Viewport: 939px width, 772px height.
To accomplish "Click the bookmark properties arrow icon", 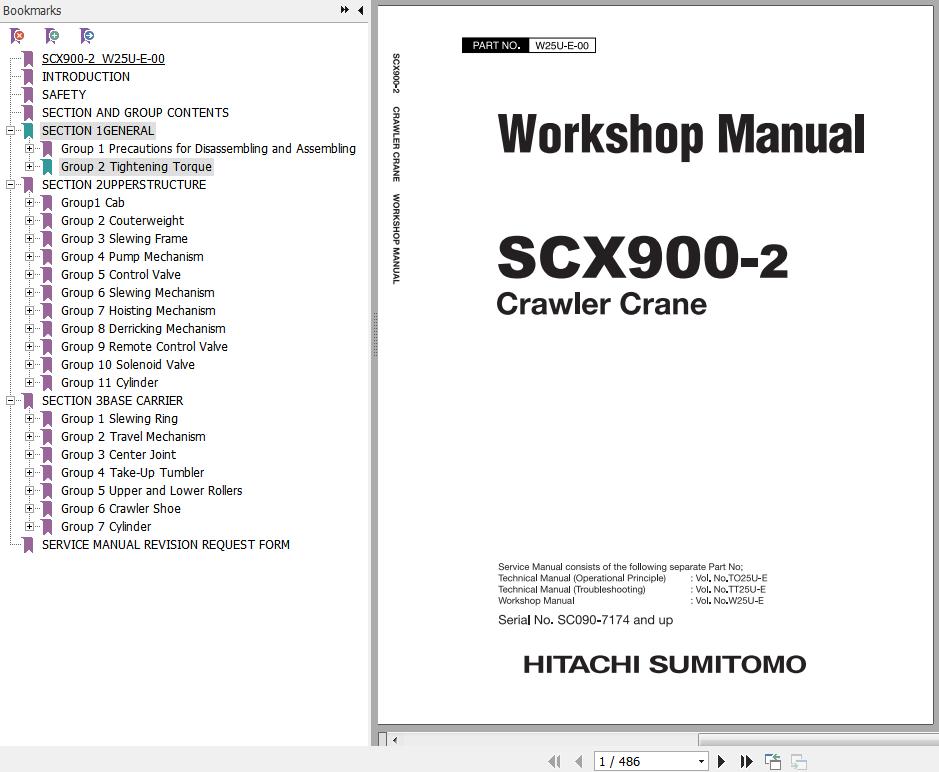I will click(x=87, y=36).
